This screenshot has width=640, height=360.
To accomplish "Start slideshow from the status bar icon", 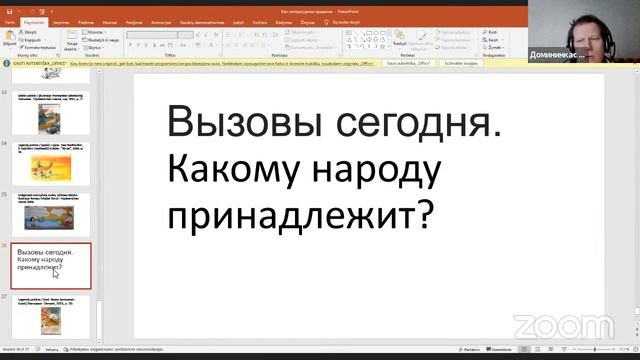I will [564, 349].
